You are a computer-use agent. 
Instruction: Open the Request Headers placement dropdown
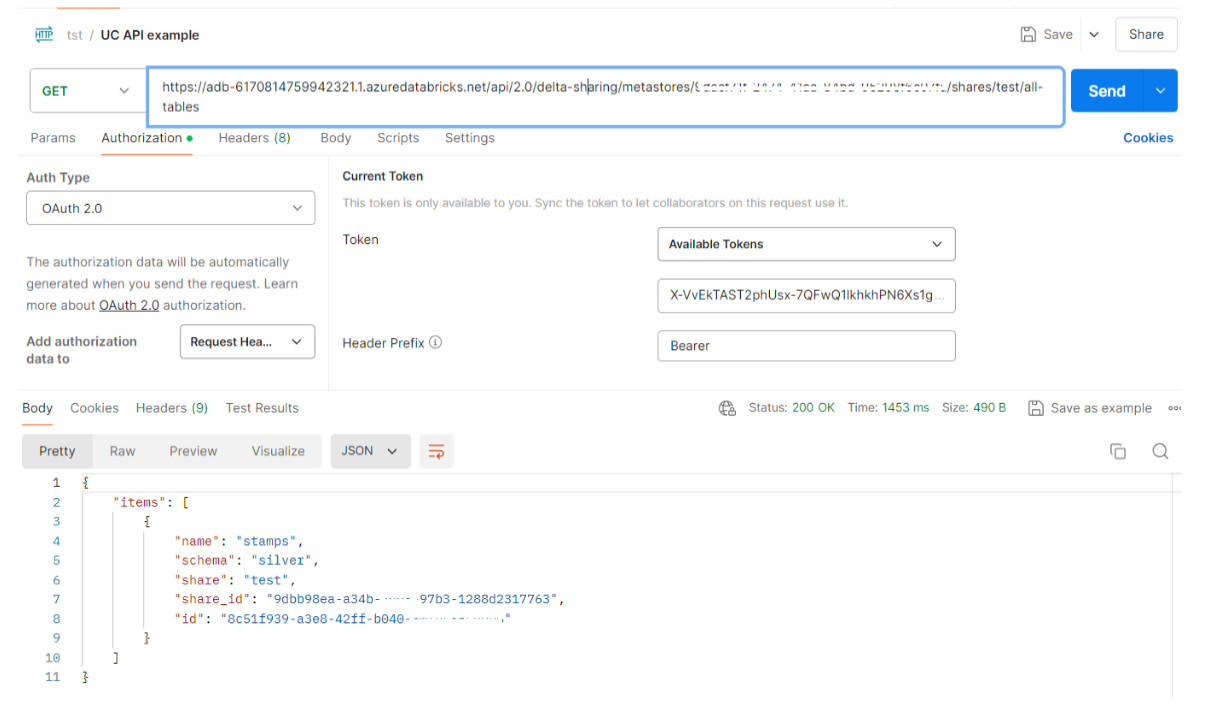coord(247,342)
